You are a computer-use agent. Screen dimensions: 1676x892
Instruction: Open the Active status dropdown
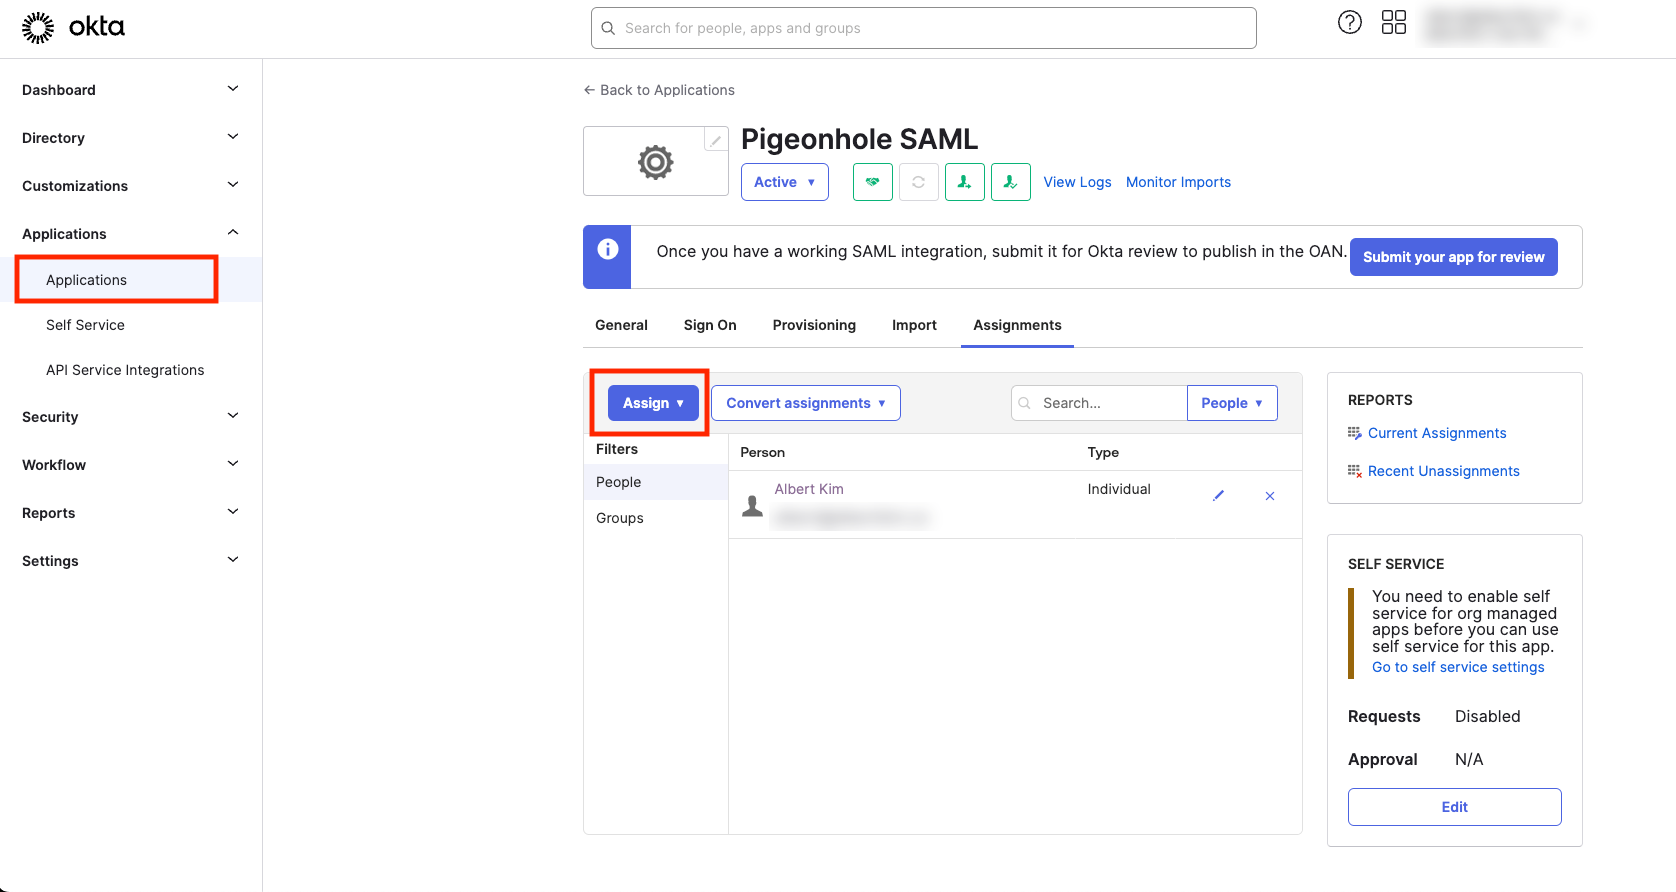click(785, 182)
